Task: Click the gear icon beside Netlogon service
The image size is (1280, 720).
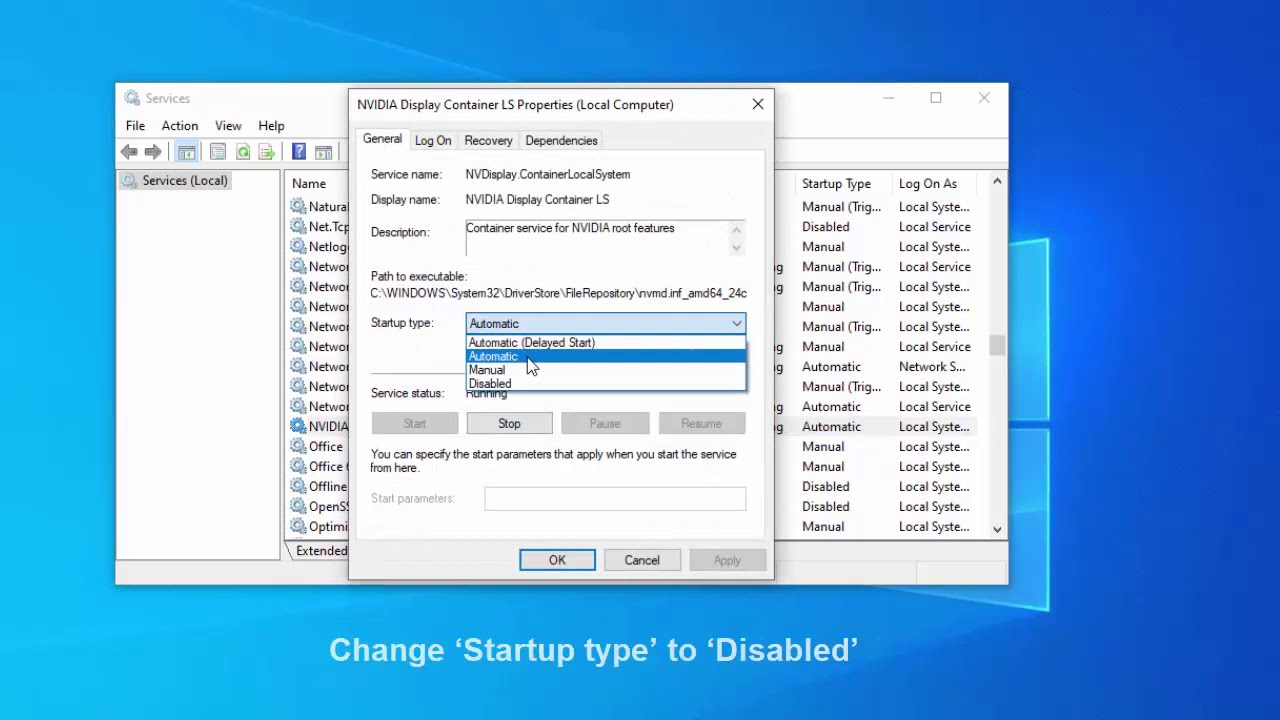Action: (298, 246)
